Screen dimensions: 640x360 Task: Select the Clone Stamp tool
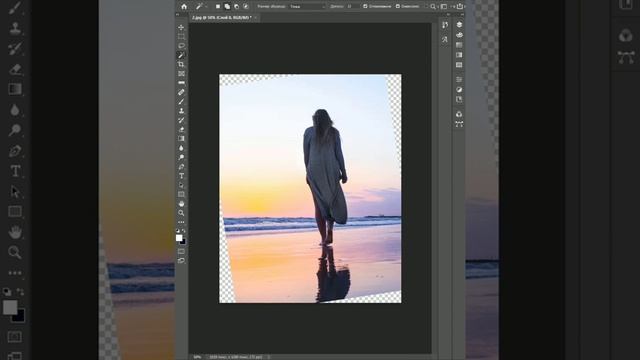click(x=181, y=111)
